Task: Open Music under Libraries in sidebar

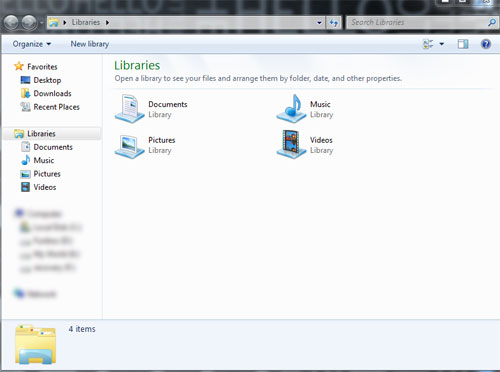Action: 44,160
